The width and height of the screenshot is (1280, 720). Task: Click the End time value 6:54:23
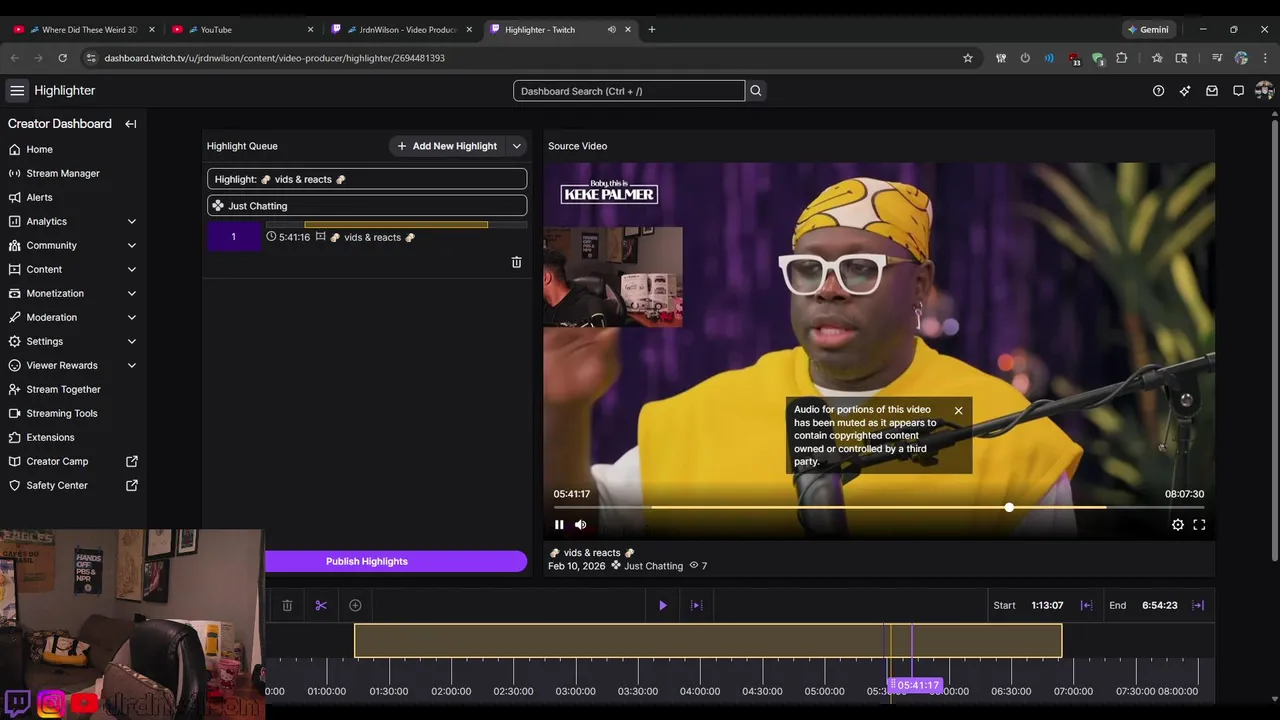[1159, 605]
